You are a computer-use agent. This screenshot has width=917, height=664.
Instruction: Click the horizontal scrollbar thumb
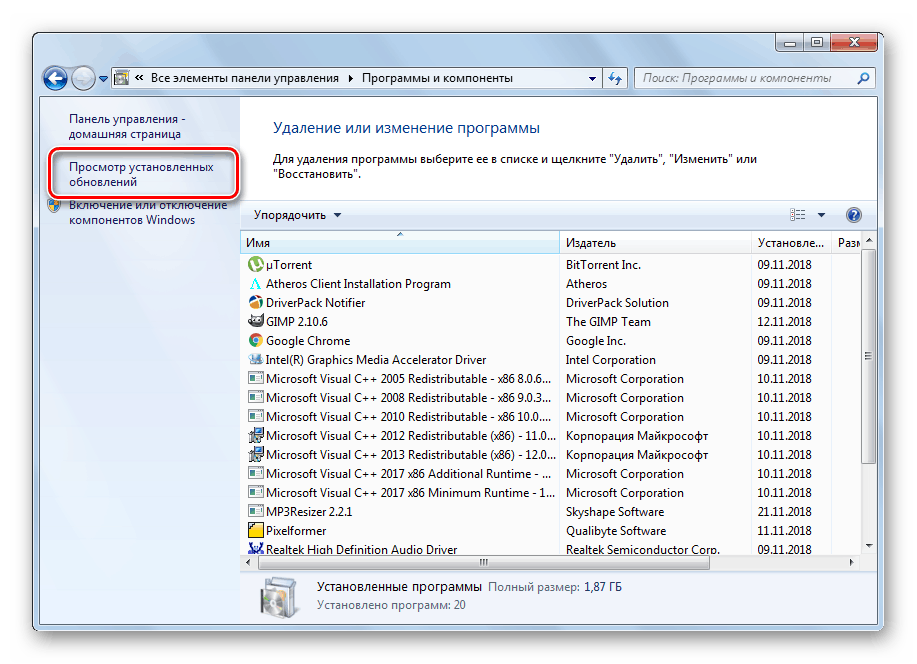(484, 562)
